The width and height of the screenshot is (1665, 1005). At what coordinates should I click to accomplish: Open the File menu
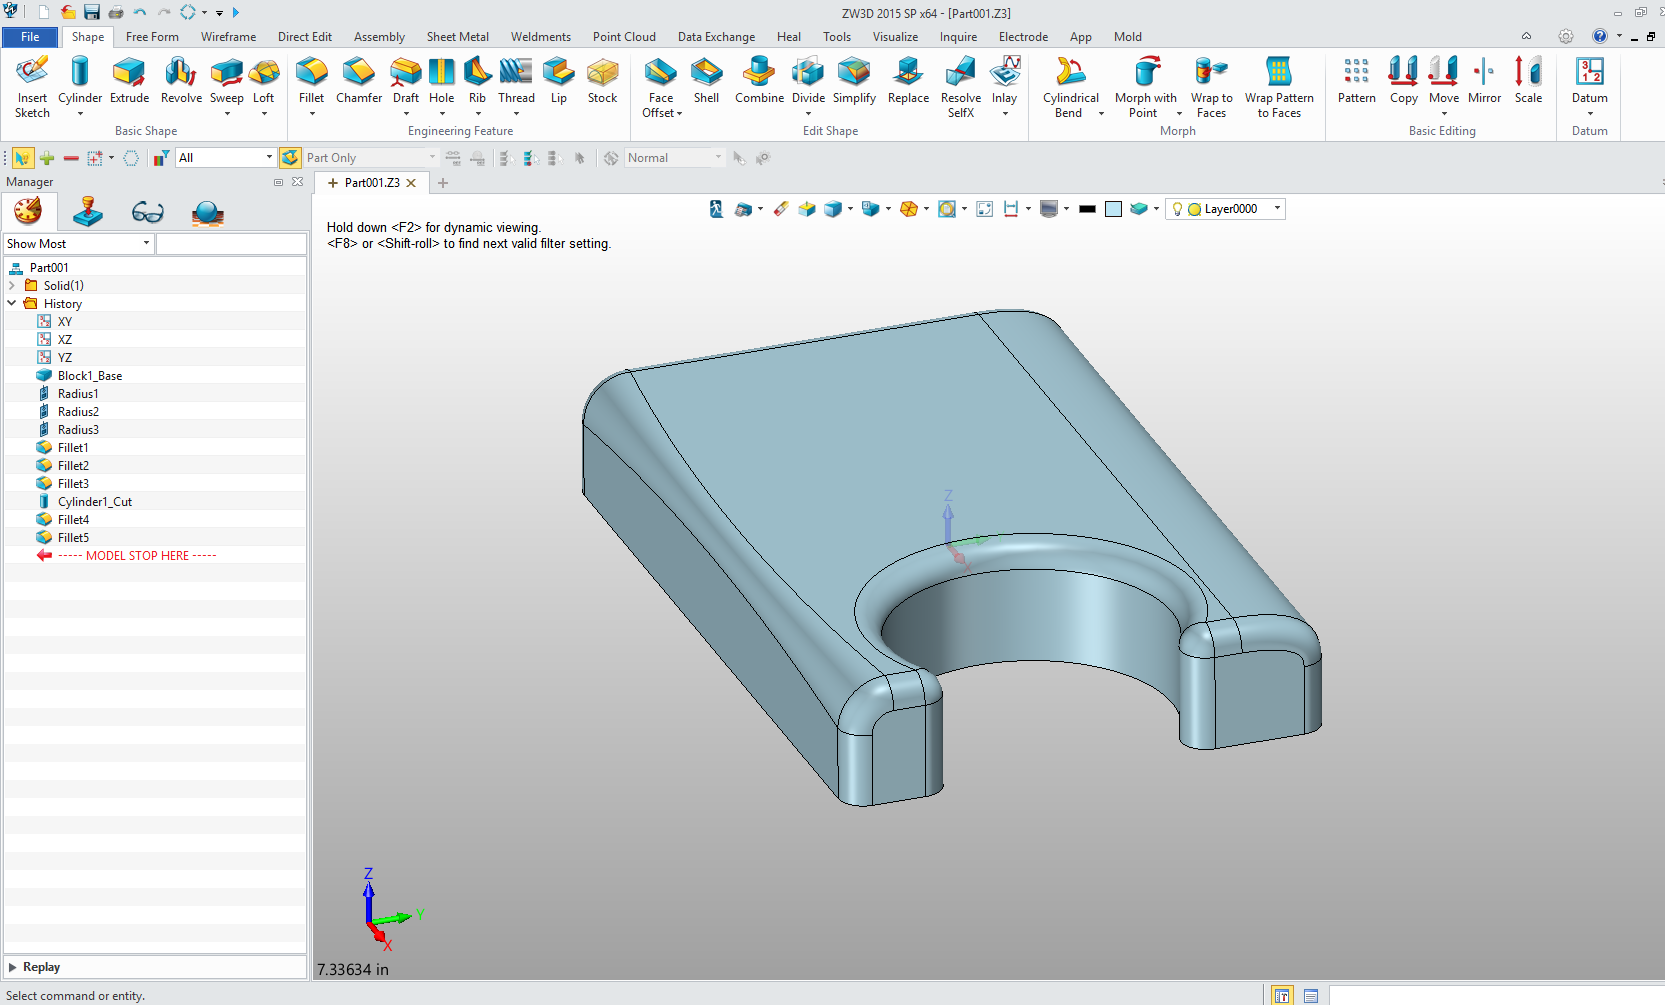[30, 37]
